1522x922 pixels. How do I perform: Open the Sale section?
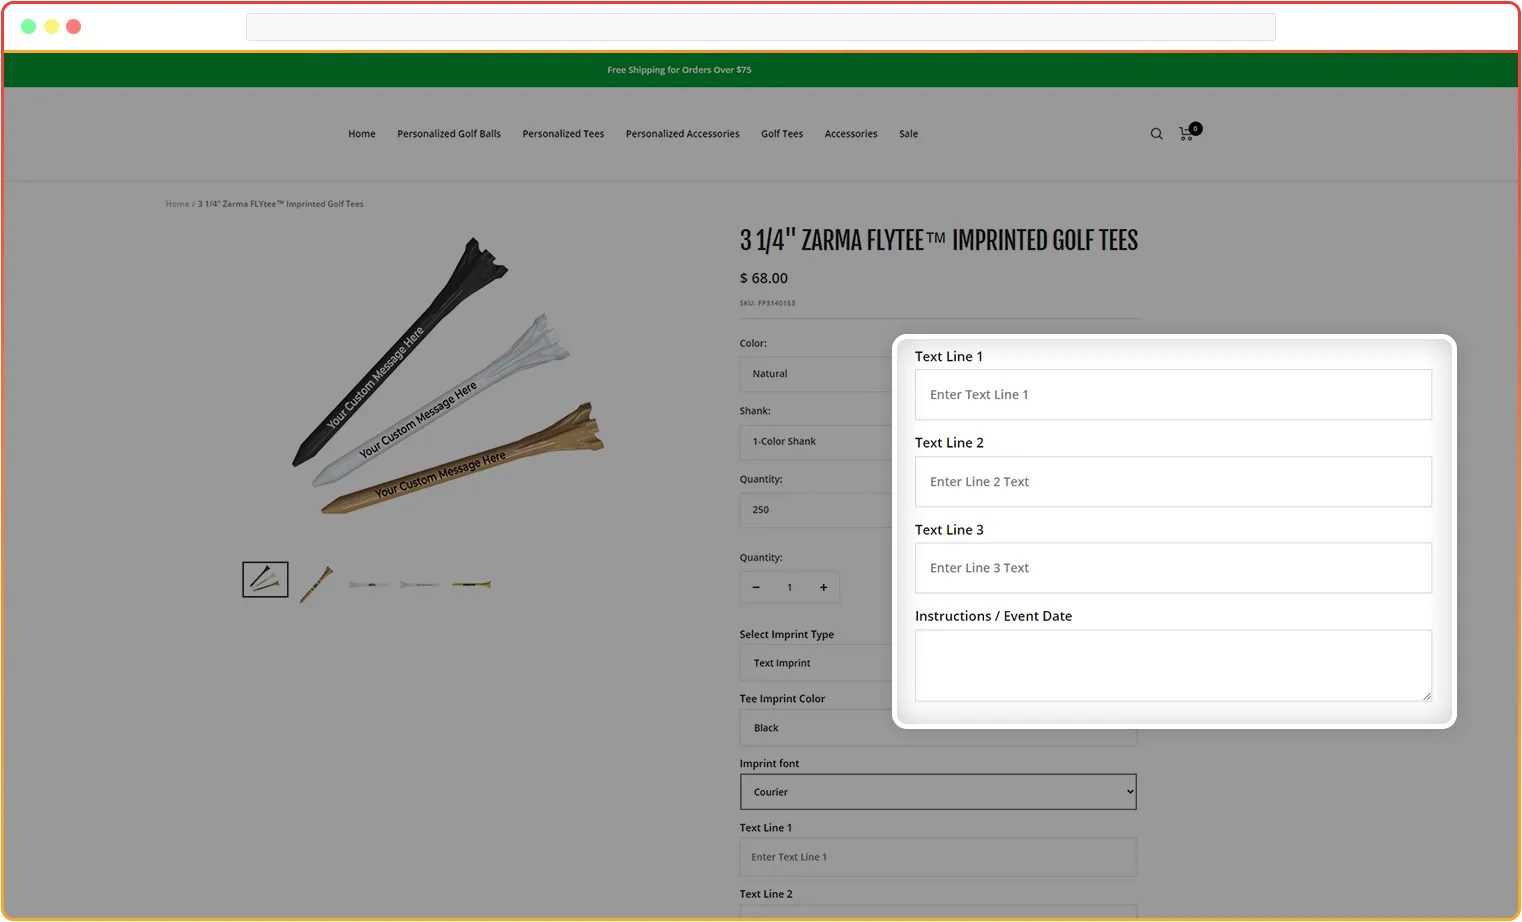(x=908, y=133)
